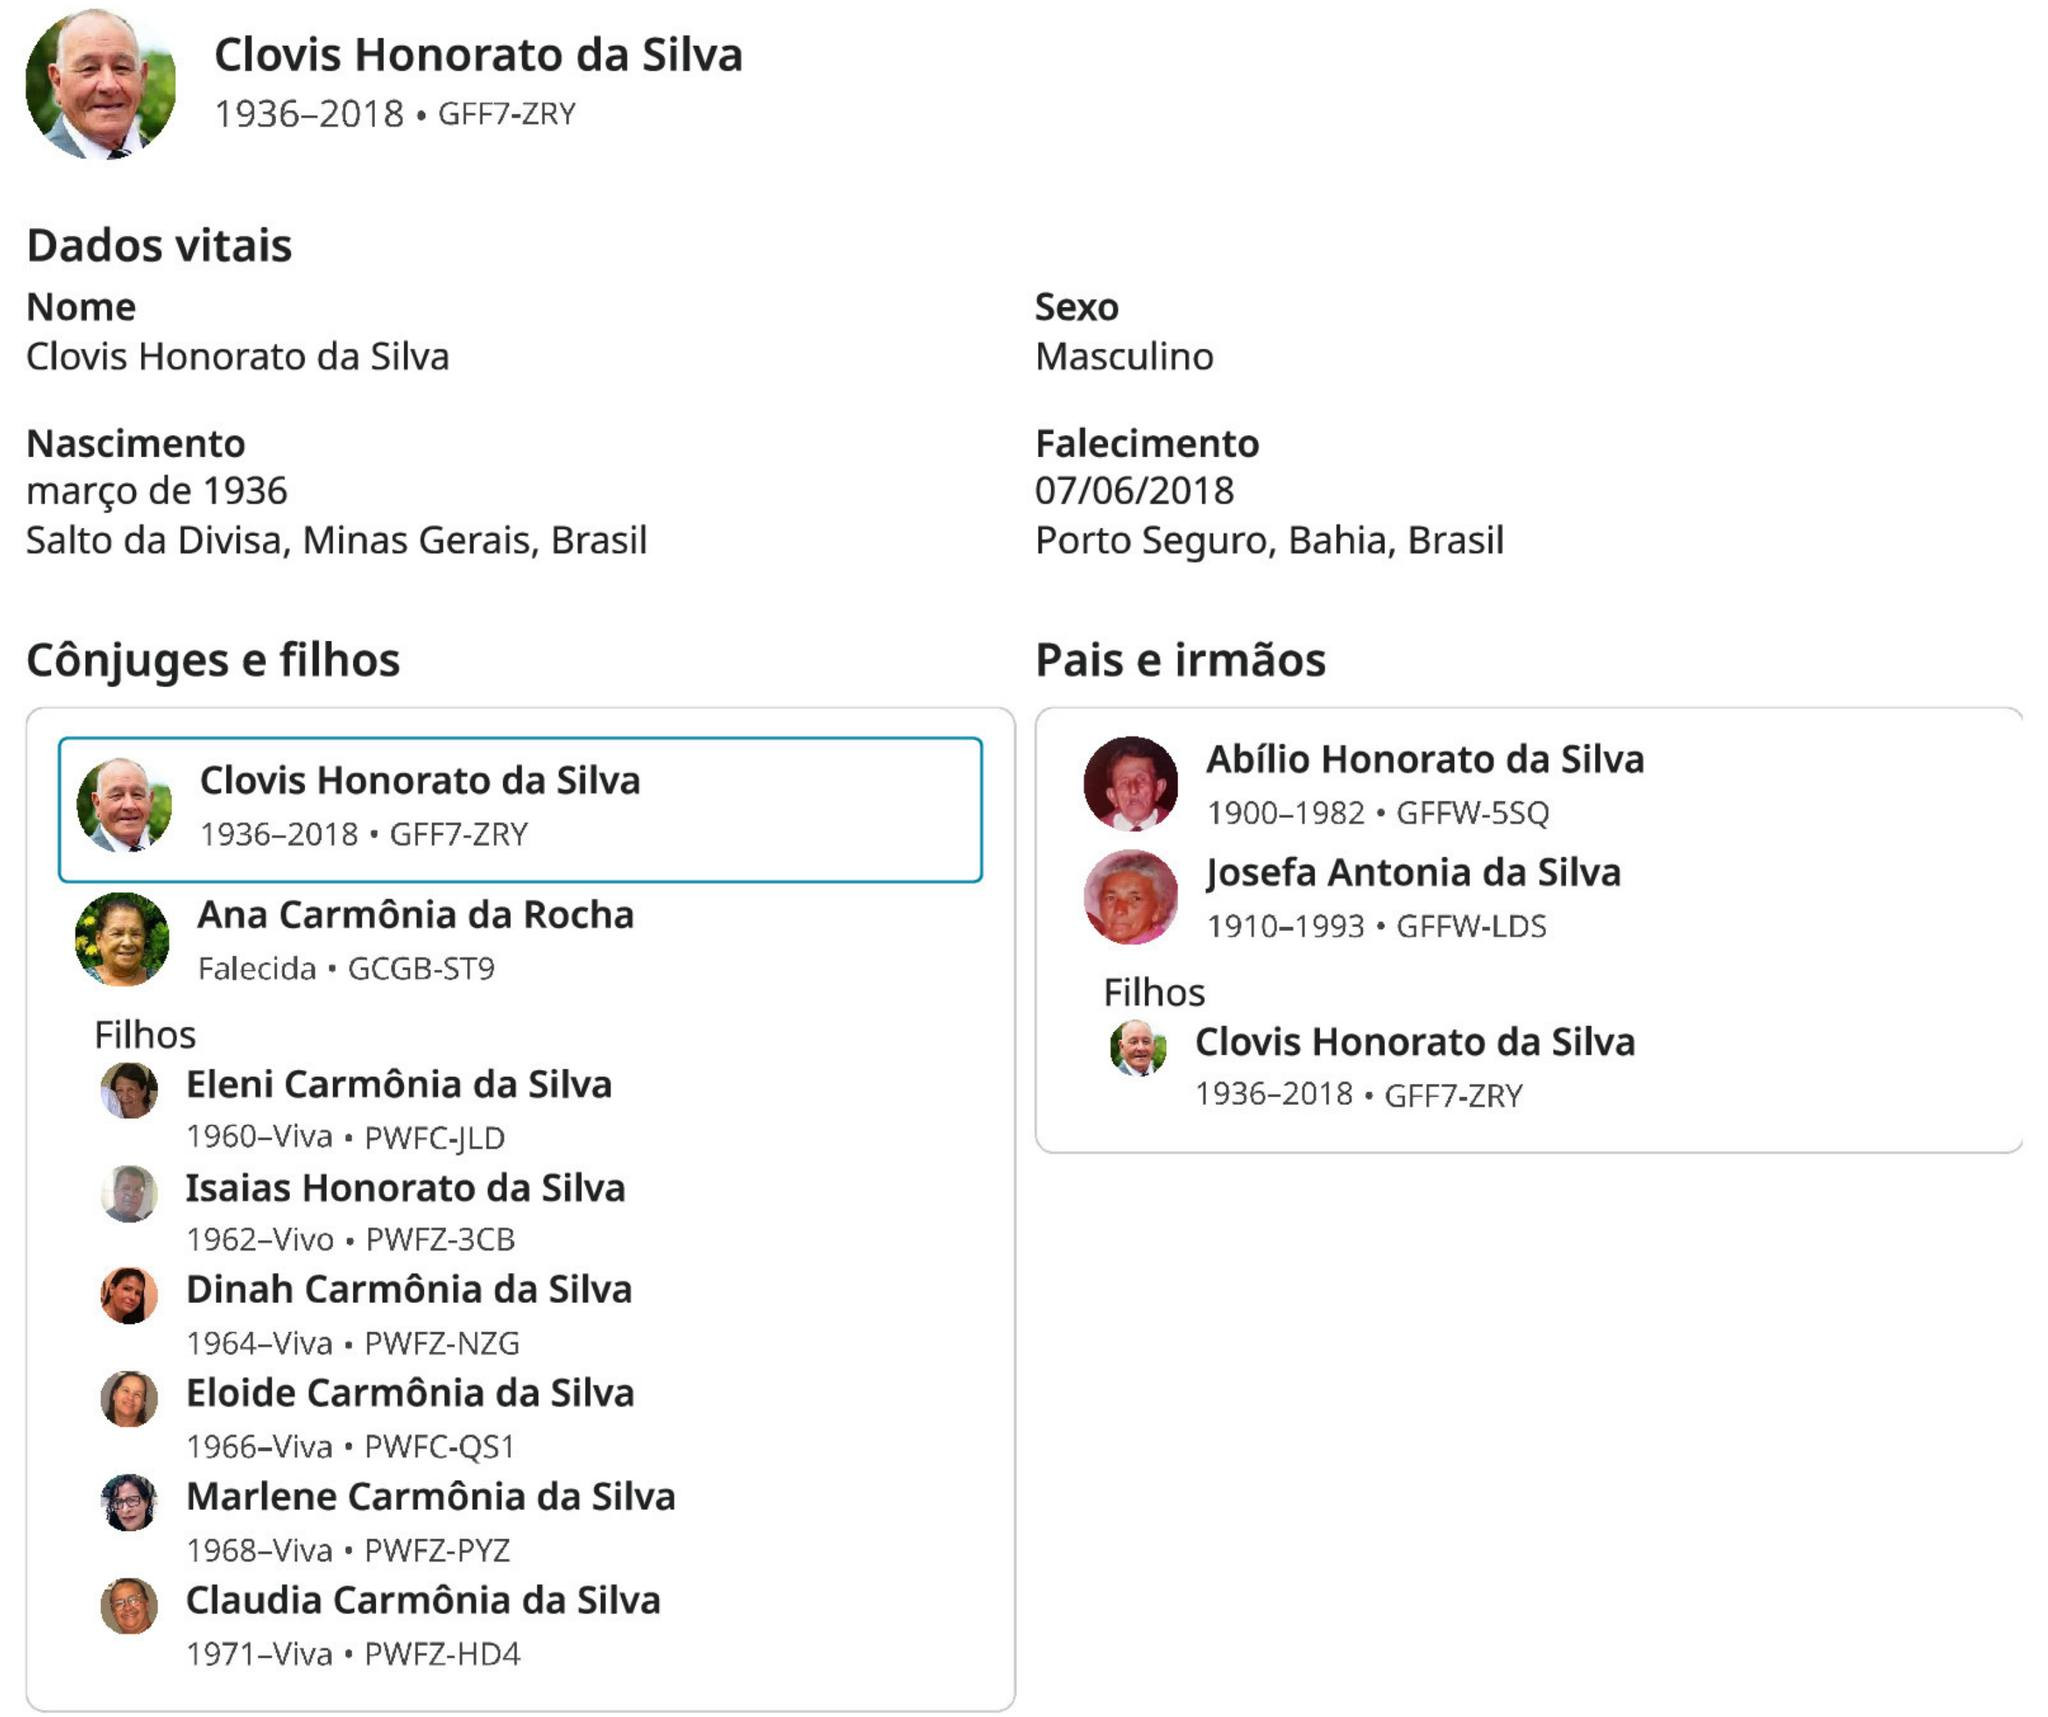Viewport: 2048px width, 1717px height.
Task: Open the Isaias Honorato da Silva name link
Action: point(405,1188)
